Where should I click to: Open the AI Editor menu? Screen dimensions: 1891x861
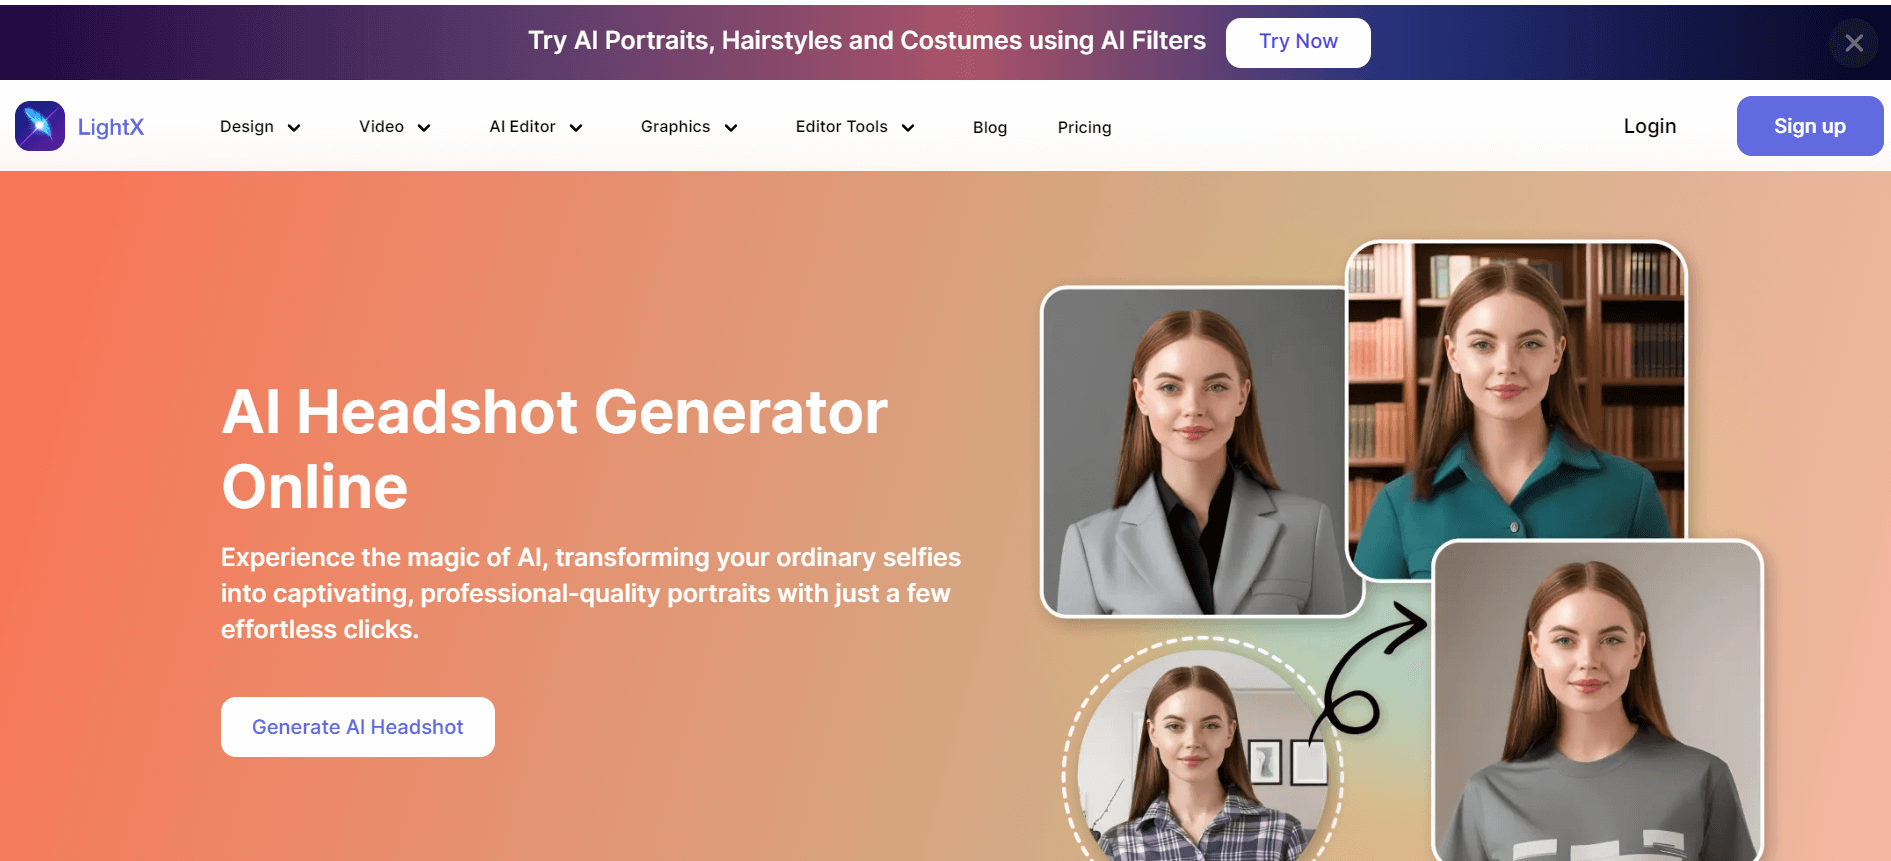522,127
